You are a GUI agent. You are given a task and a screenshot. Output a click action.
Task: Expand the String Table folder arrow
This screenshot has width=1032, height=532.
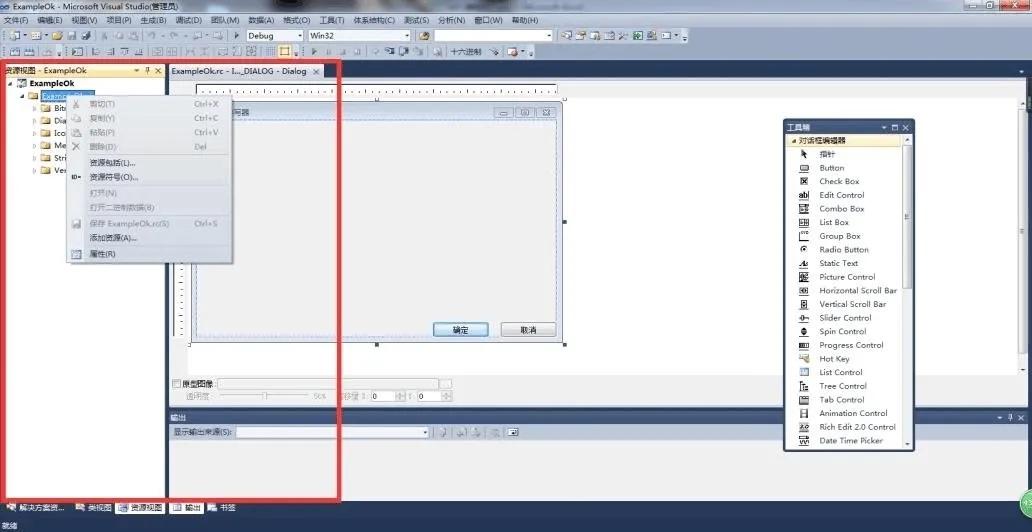35,158
